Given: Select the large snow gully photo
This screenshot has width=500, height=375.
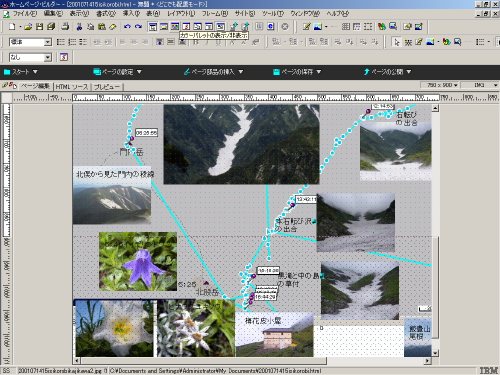Looking at the screenshot, I should 241,144.
